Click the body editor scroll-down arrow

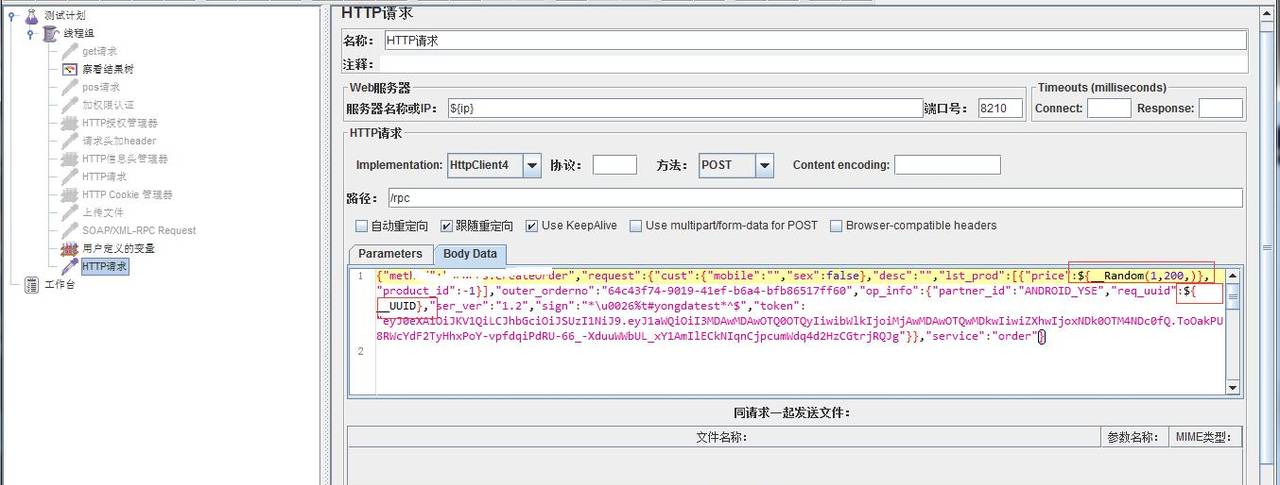[x=1233, y=386]
